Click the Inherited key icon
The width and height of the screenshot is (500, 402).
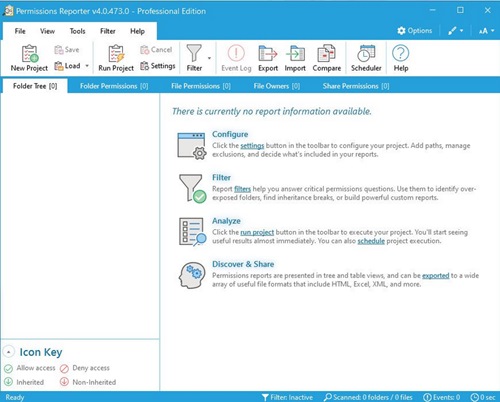pyautogui.click(x=8, y=382)
